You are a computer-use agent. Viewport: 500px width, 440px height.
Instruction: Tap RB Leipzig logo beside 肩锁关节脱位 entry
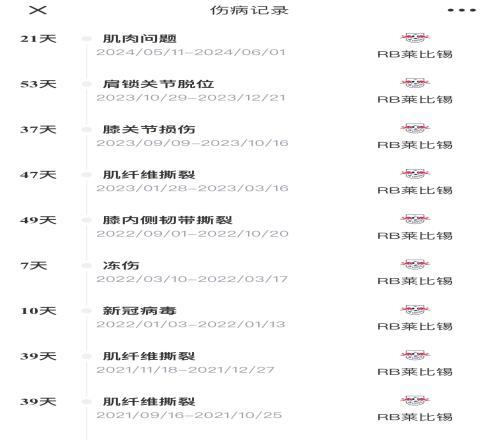point(415,83)
